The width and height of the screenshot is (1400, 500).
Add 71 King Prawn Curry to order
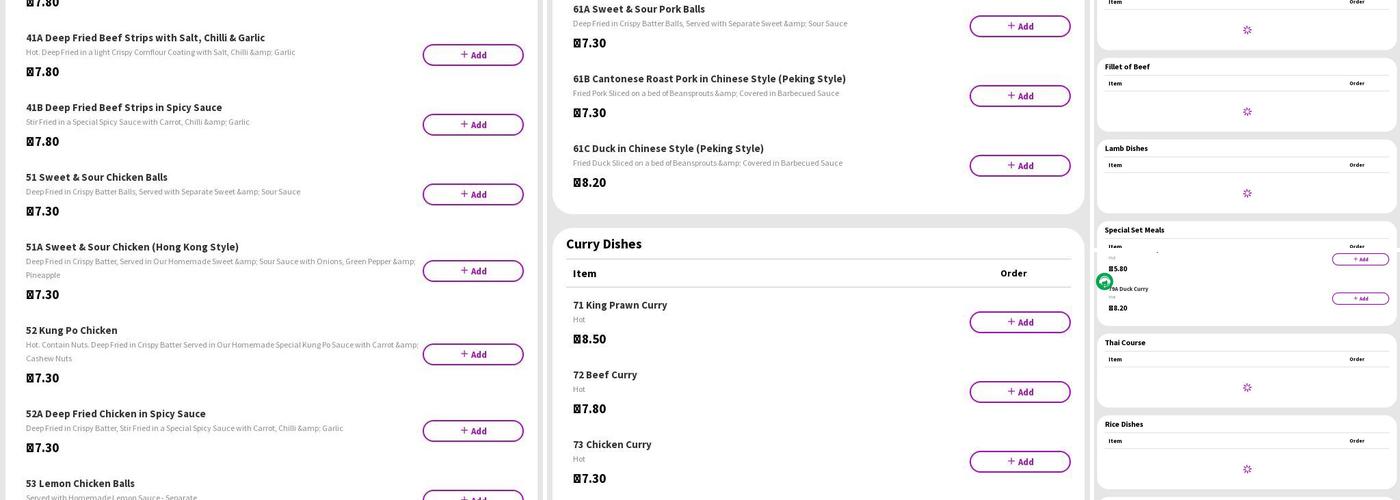pyautogui.click(x=1019, y=322)
